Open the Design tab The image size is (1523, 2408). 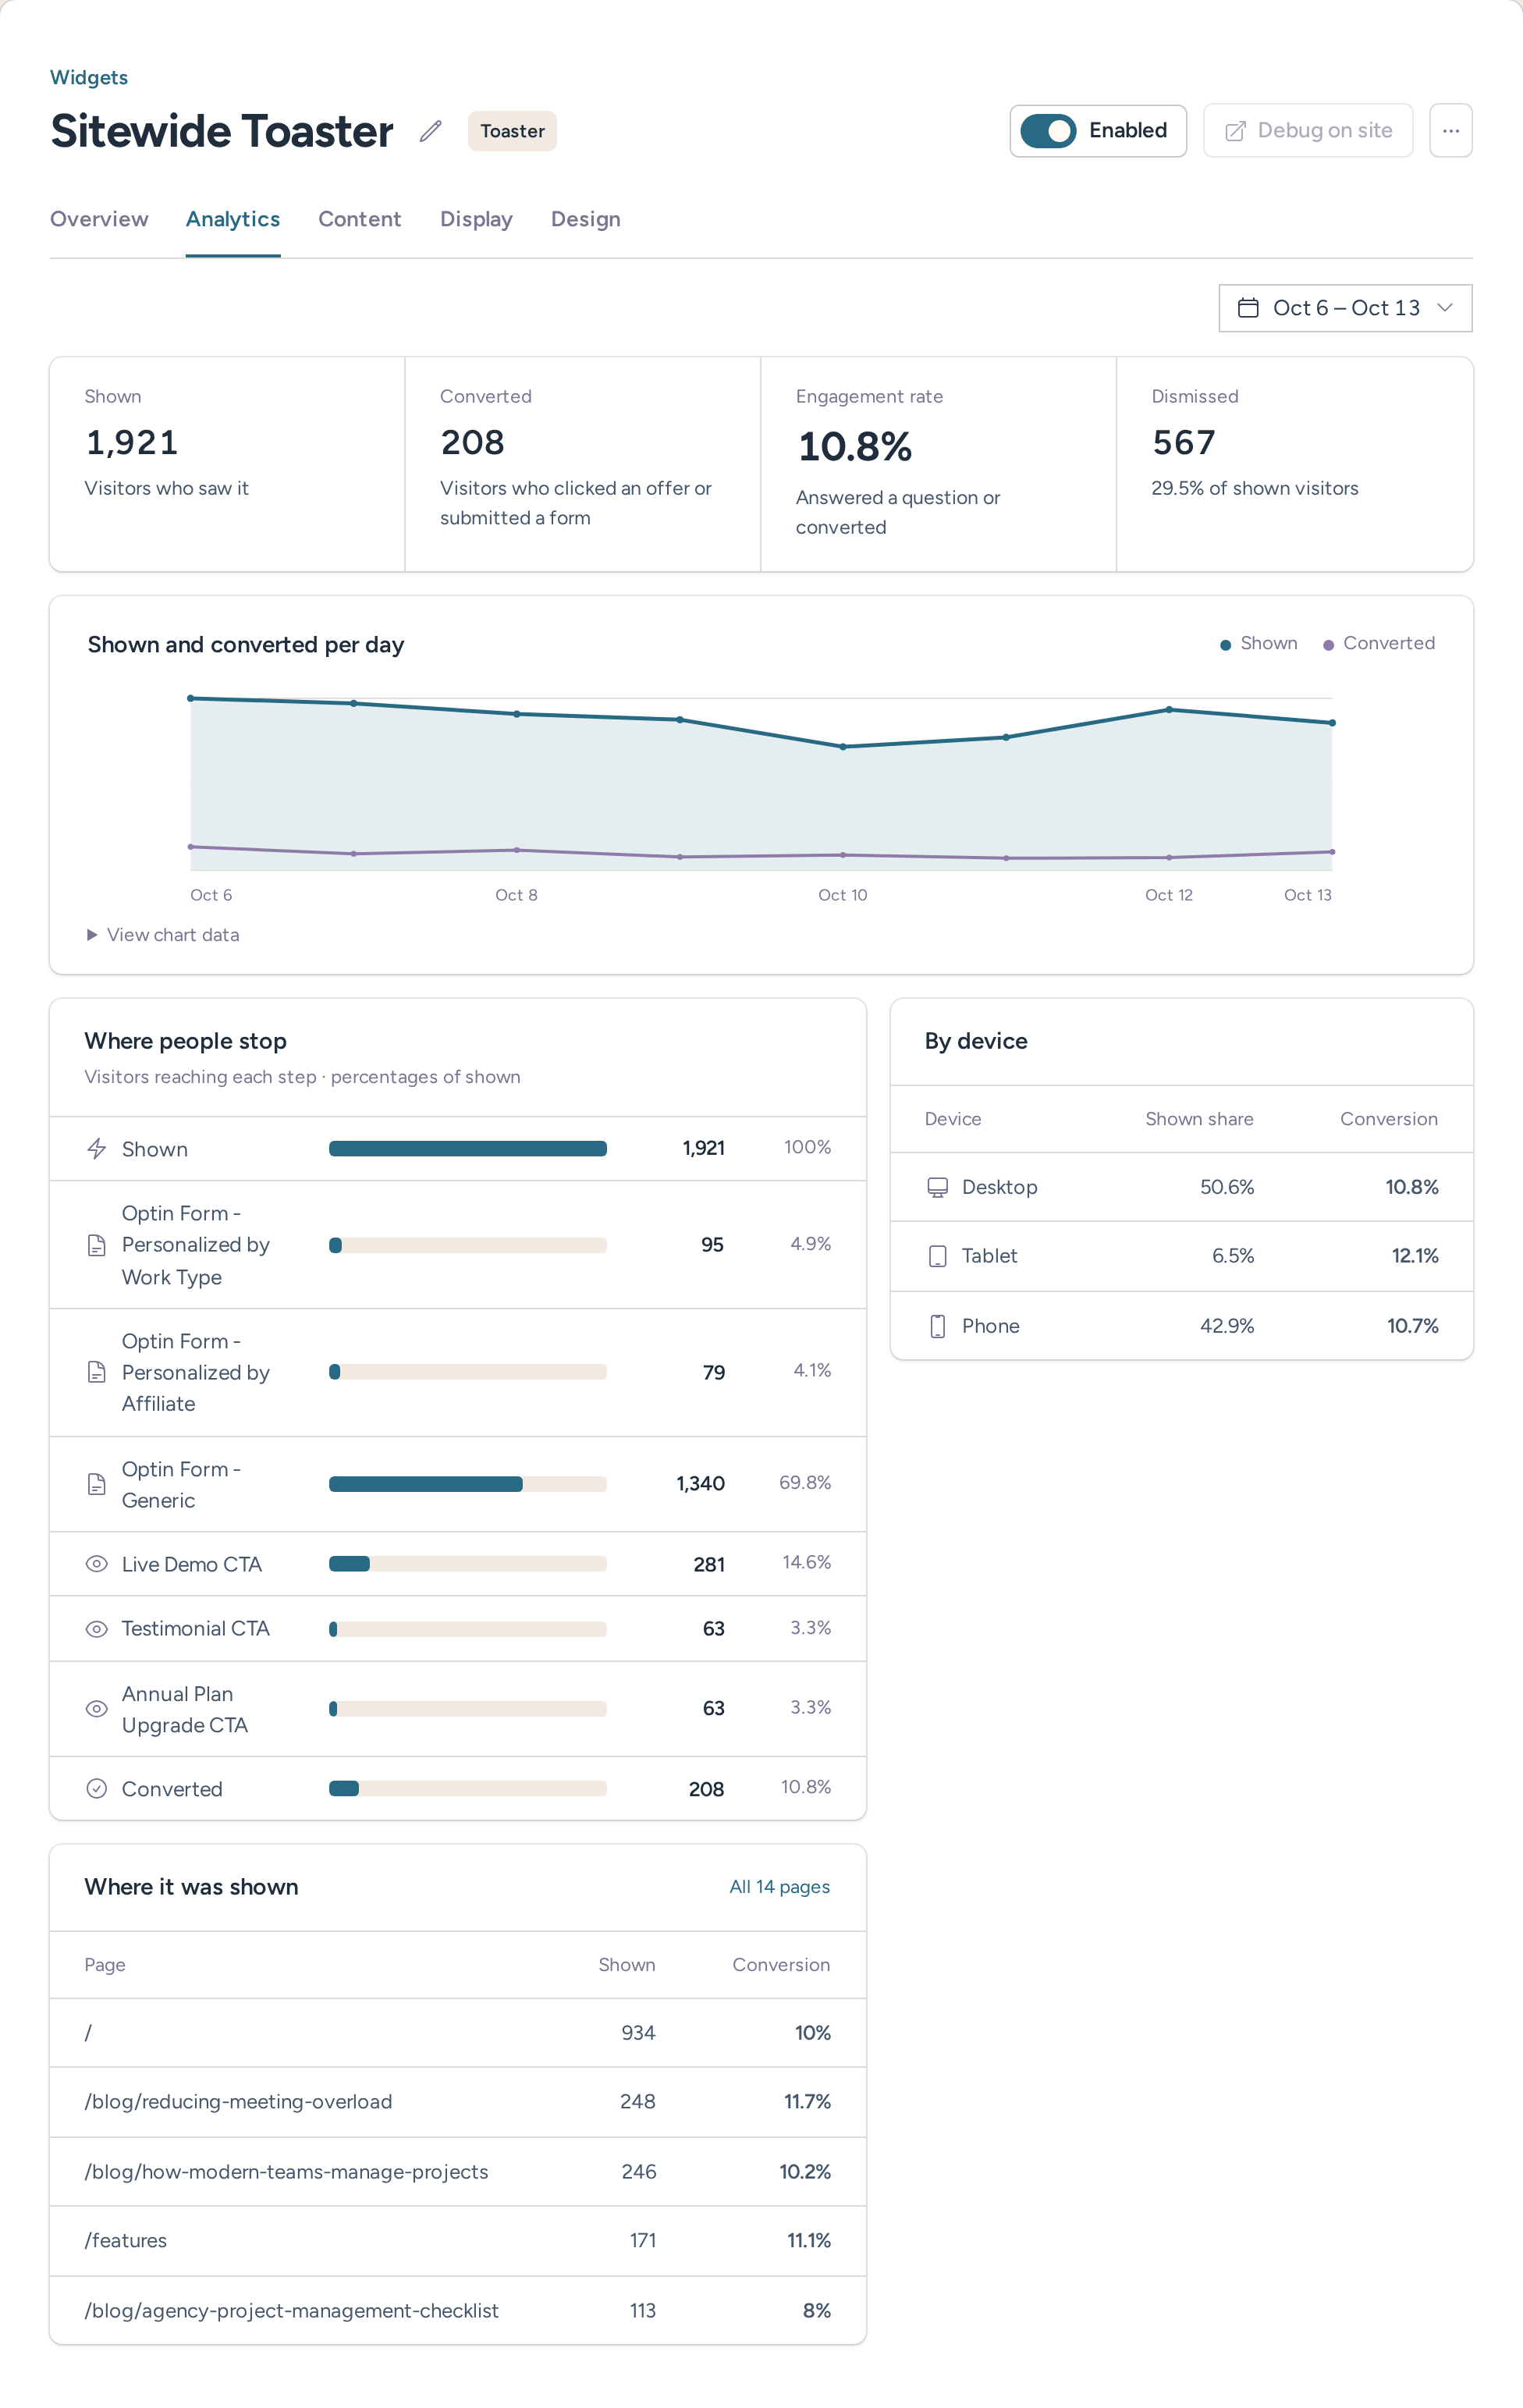point(586,219)
